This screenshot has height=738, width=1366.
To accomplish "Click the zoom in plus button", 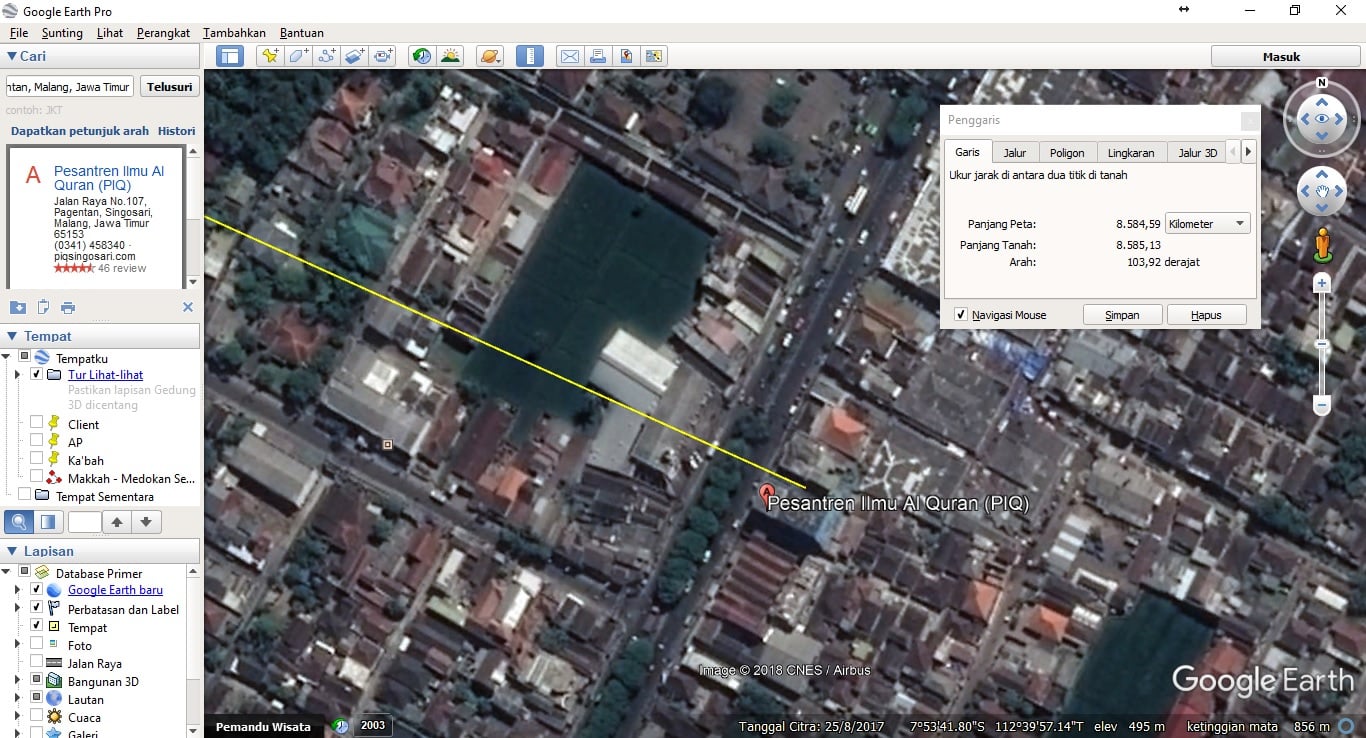I will [x=1322, y=284].
